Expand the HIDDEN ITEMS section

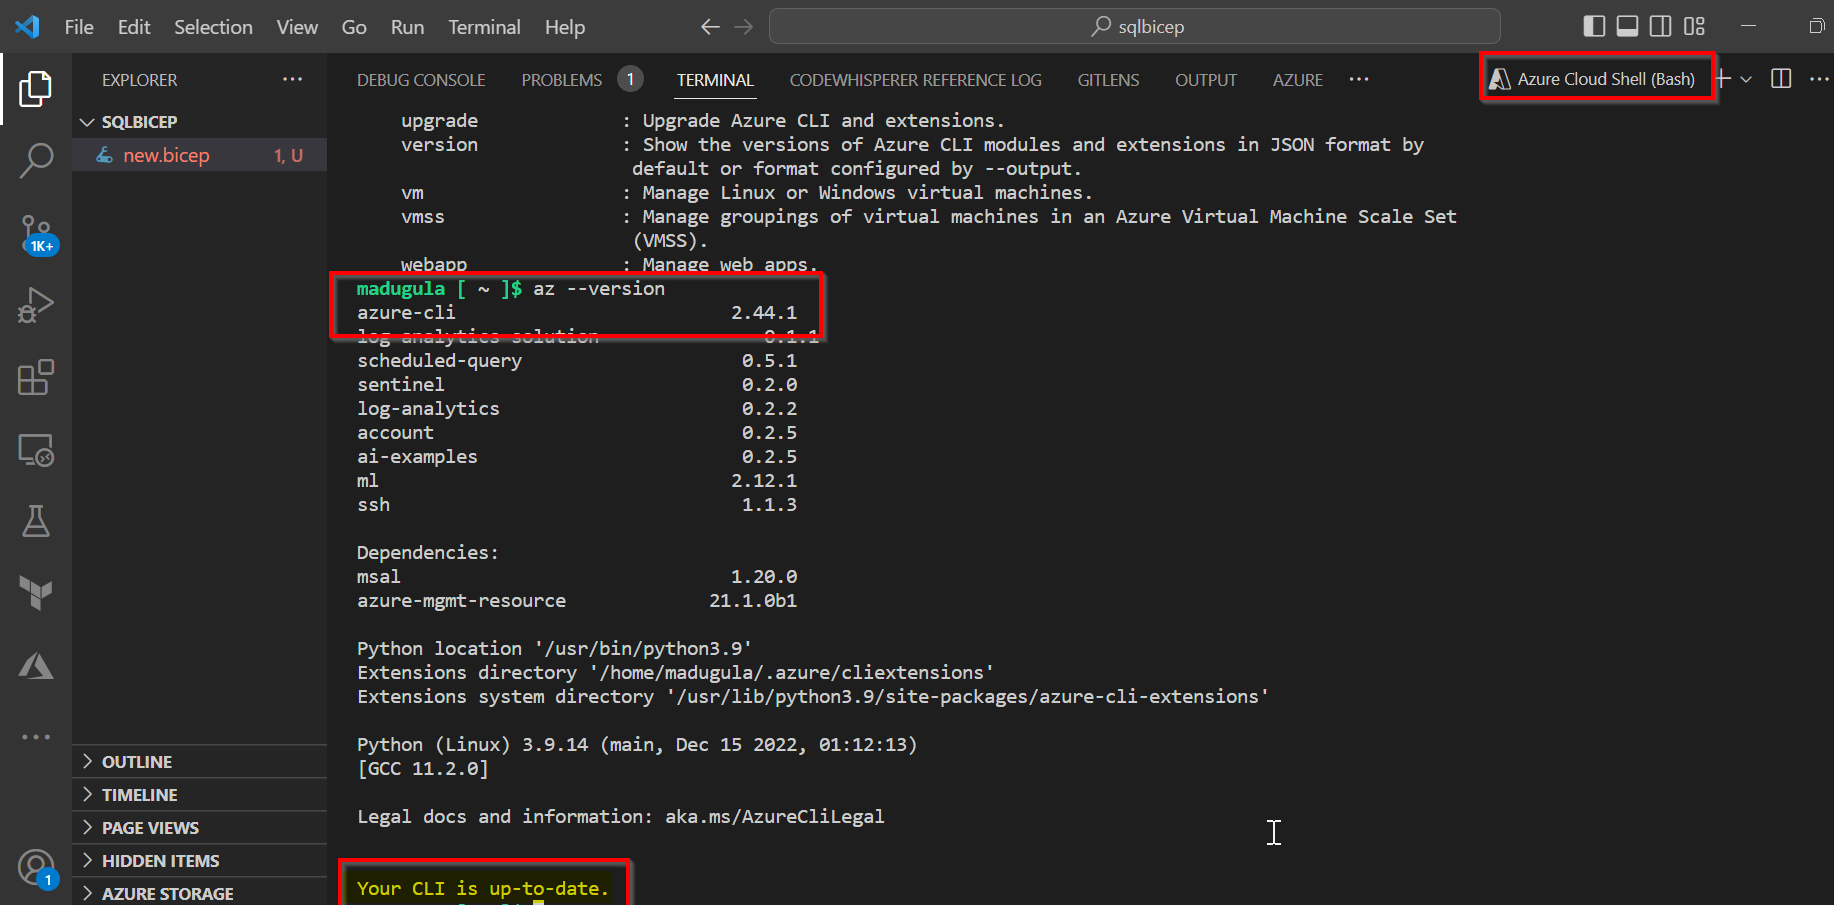pos(200,861)
